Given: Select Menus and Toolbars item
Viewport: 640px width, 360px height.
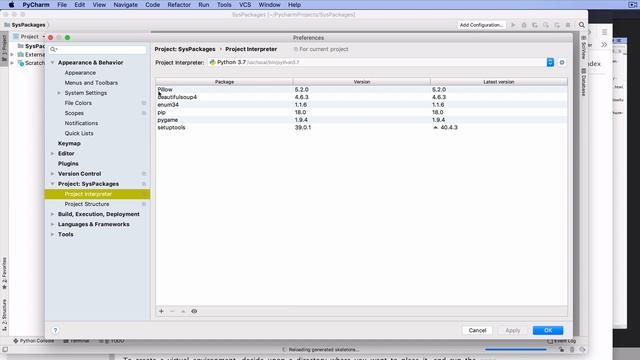Looking at the screenshot, I should tap(91, 83).
